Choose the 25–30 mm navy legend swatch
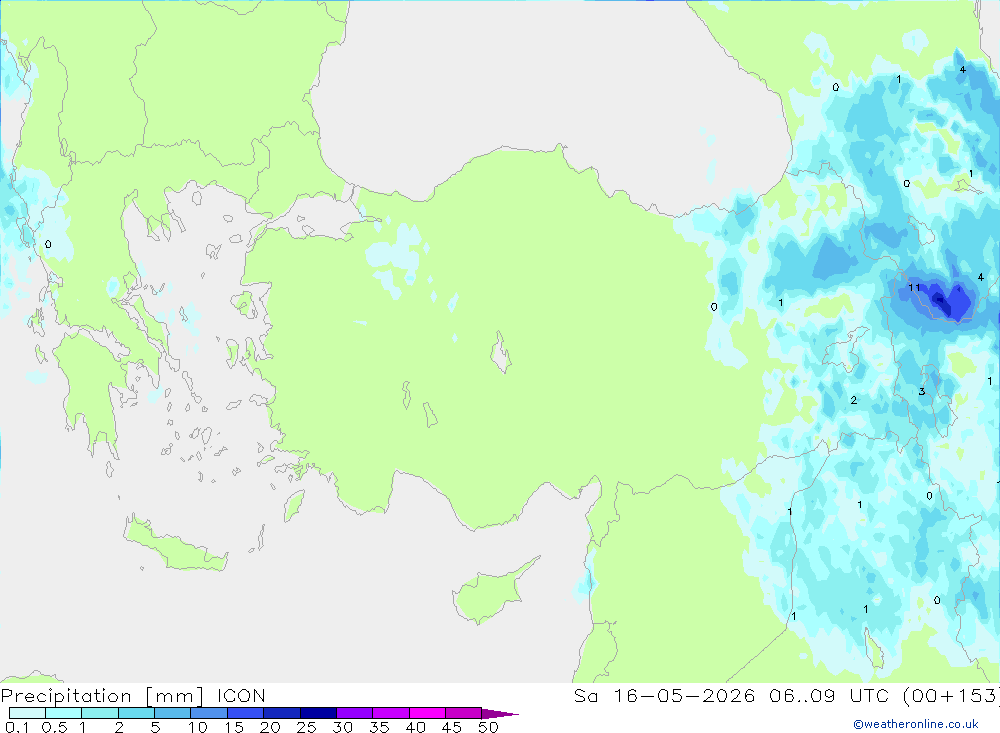This screenshot has height=733, width=1000. click(318, 713)
